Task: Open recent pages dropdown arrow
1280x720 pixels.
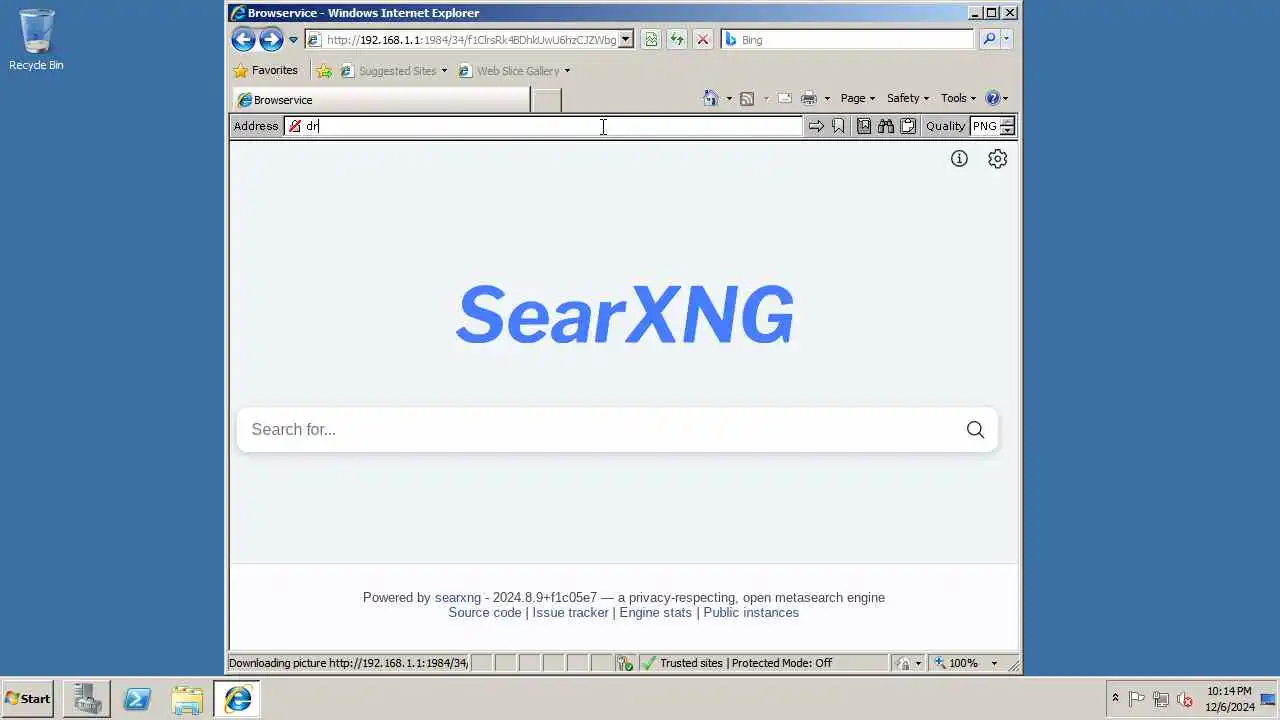Action: (x=293, y=40)
